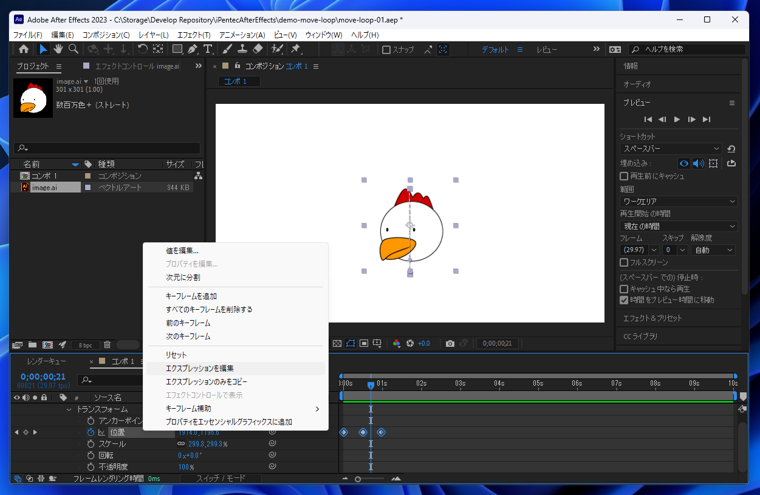Click the expression pickwhip icon in スケール row
The height and width of the screenshot is (495, 760).
(272, 443)
